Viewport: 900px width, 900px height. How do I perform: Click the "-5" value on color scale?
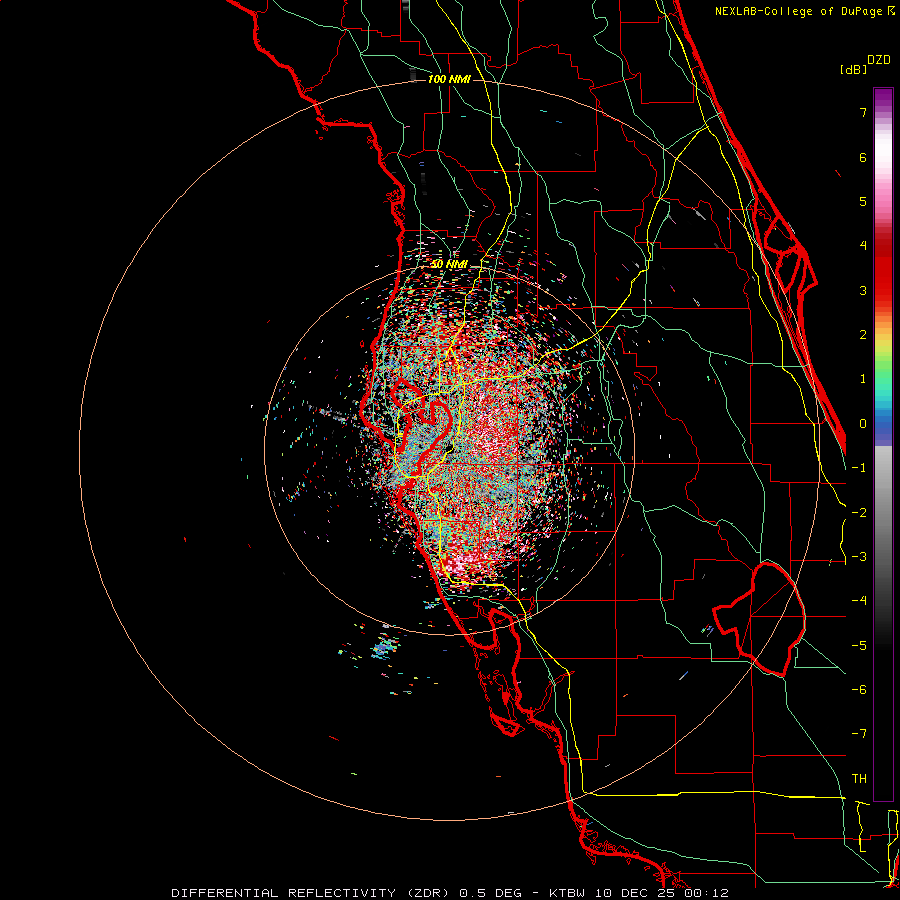(859, 646)
